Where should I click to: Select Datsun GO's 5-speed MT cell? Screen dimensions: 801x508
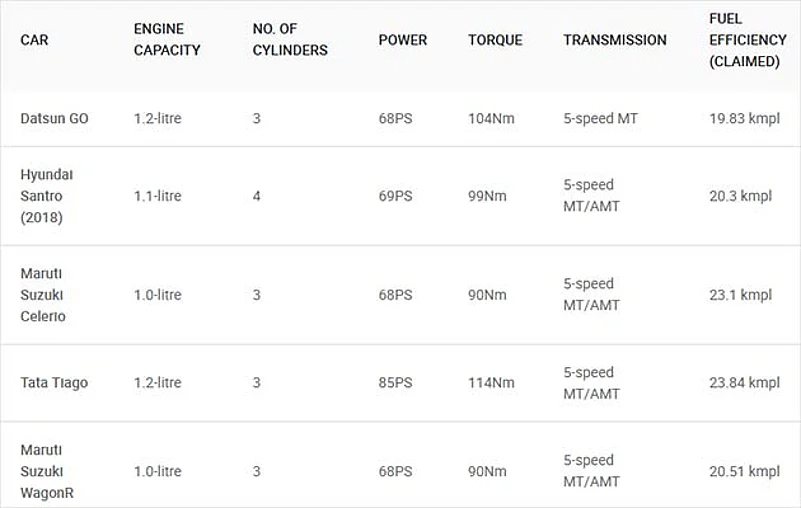click(x=600, y=118)
